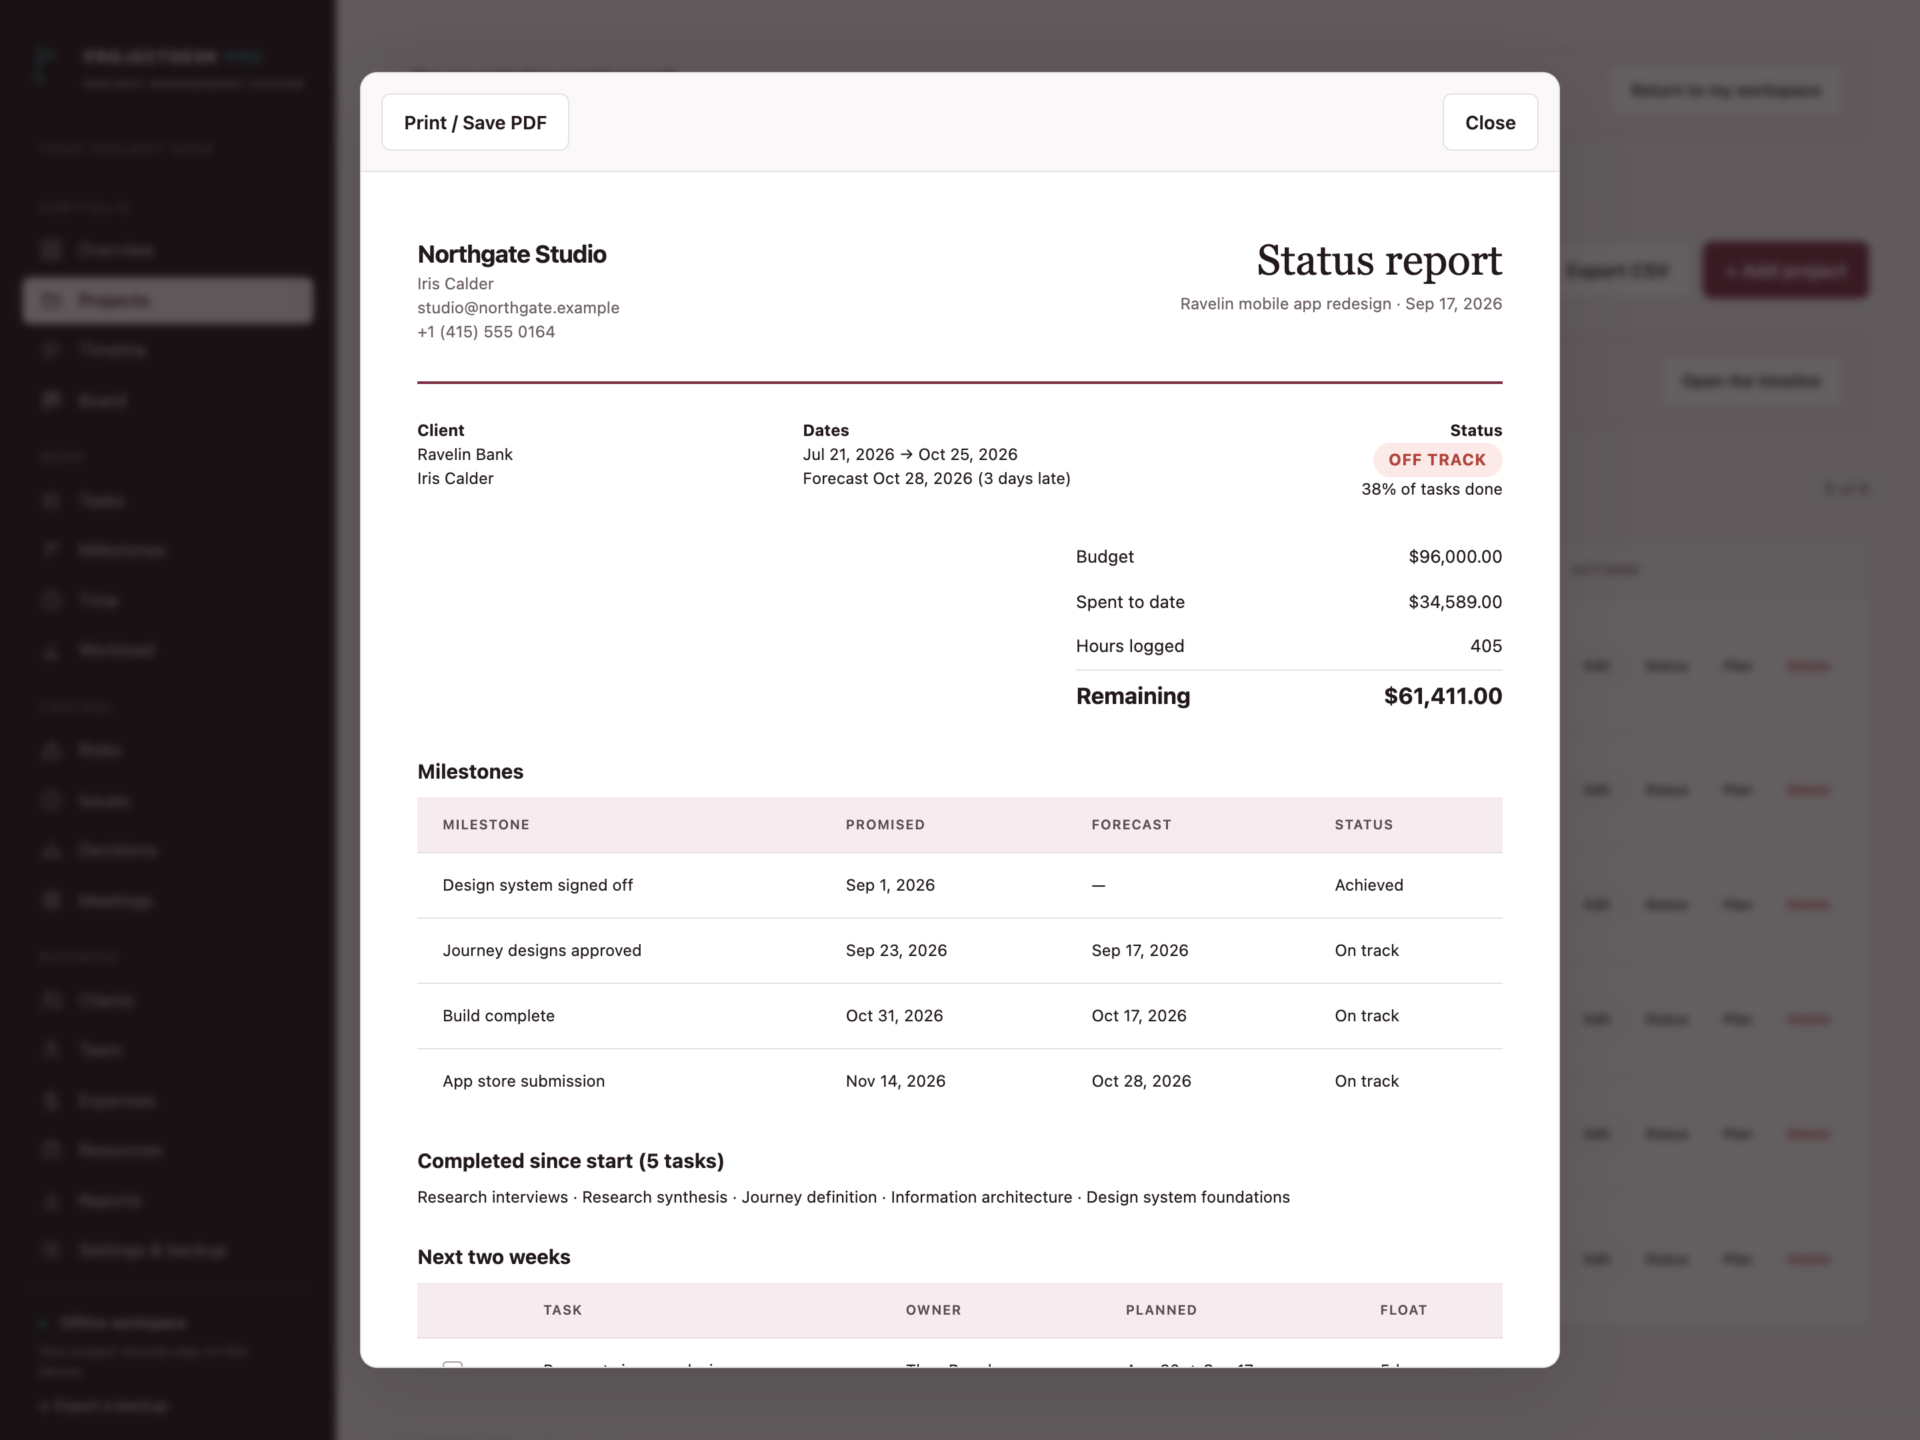The height and width of the screenshot is (1440, 1920).
Task: Click the 405 hours logged value
Action: pos(1486,646)
